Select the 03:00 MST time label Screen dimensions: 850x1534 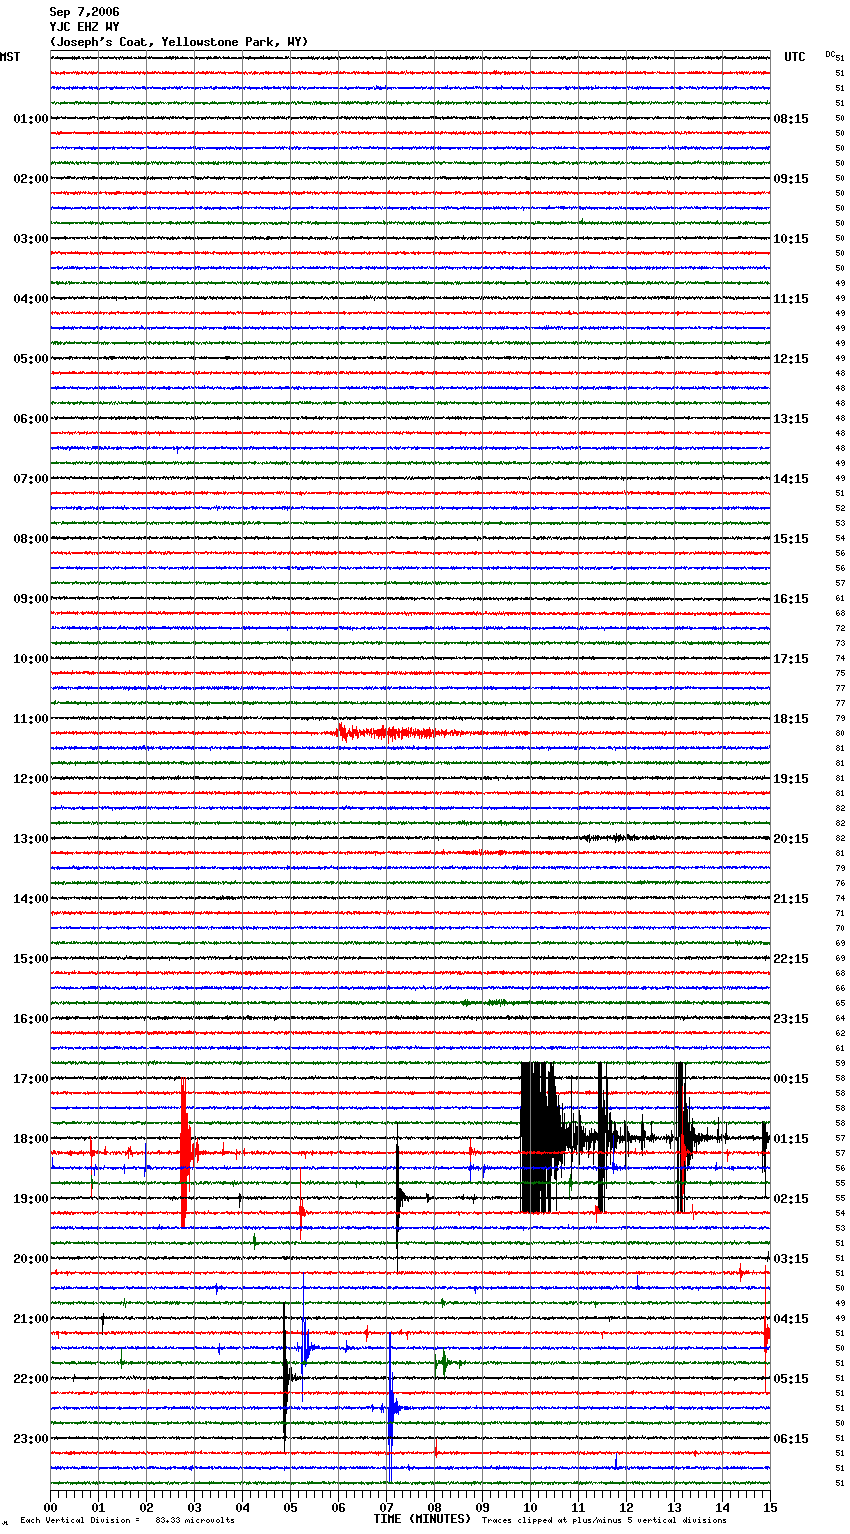[30, 239]
